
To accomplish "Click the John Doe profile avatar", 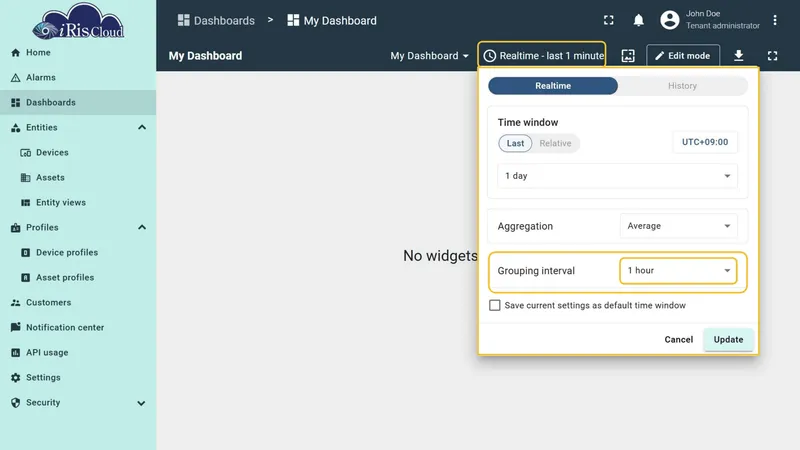I will pos(669,20).
